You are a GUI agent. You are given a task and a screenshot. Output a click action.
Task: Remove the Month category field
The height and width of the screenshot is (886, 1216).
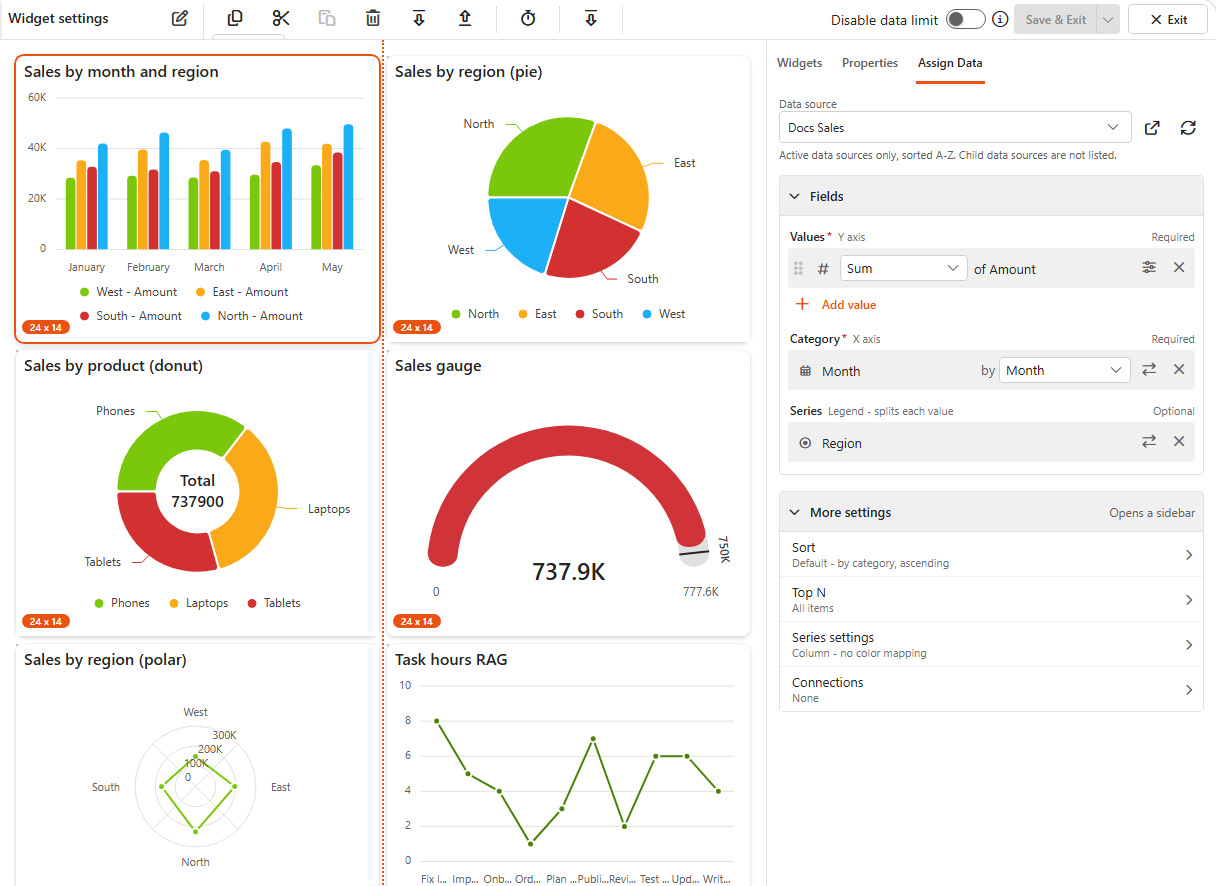(1179, 370)
